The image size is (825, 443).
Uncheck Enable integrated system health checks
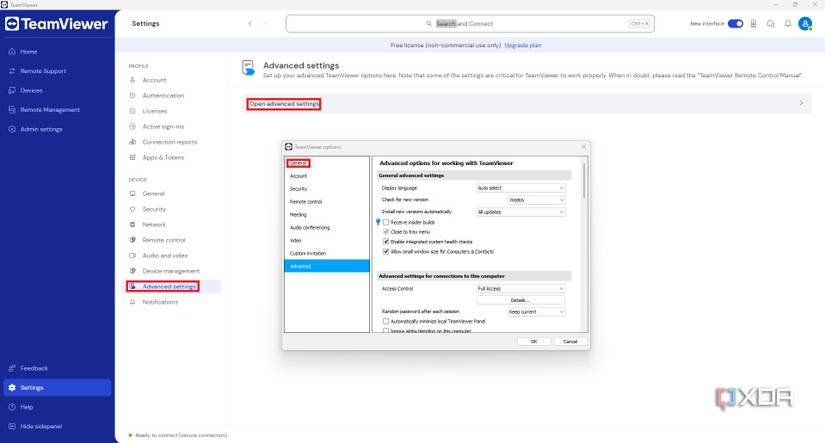(x=386, y=242)
